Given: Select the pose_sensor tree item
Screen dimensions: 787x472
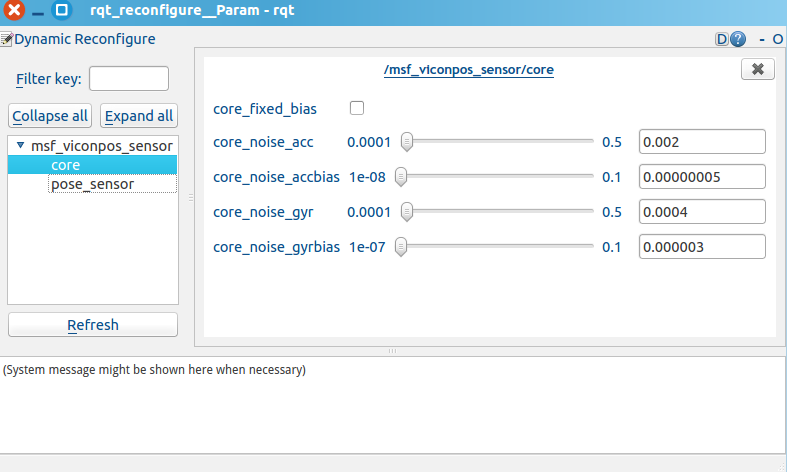Looking at the screenshot, I should (x=112, y=184).
